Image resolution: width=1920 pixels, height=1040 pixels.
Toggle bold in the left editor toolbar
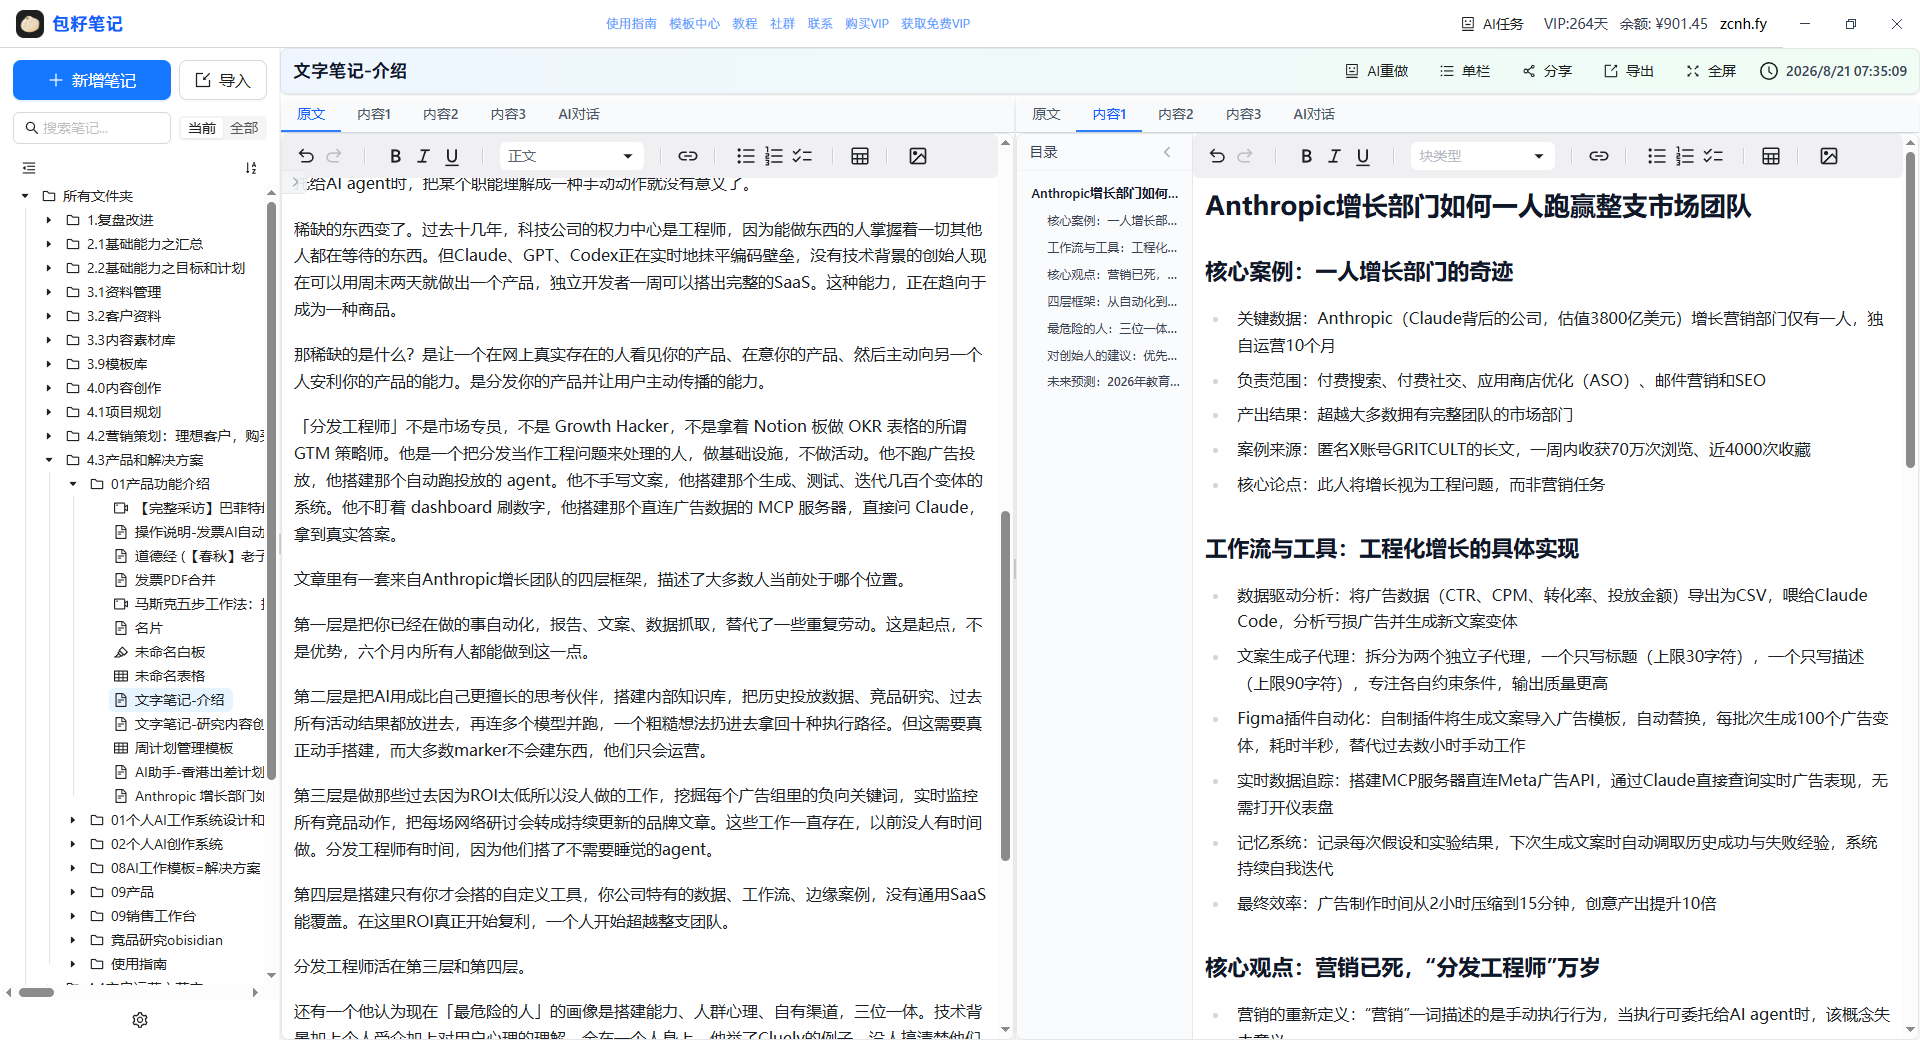point(395,156)
